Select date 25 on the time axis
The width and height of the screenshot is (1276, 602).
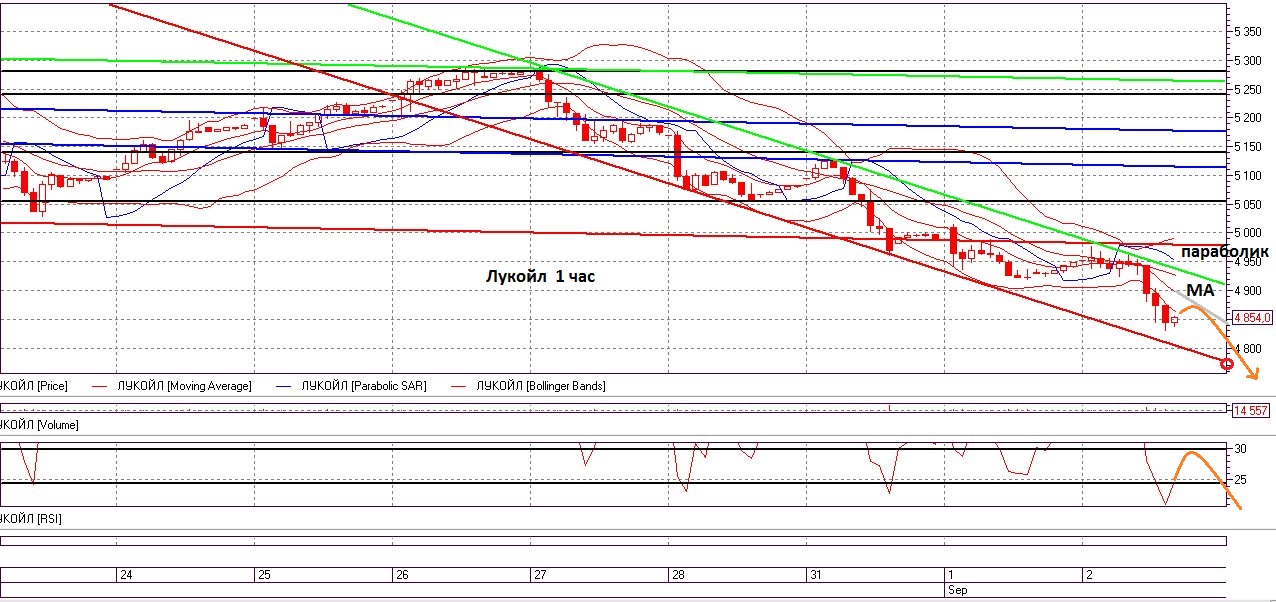point(264,575)
